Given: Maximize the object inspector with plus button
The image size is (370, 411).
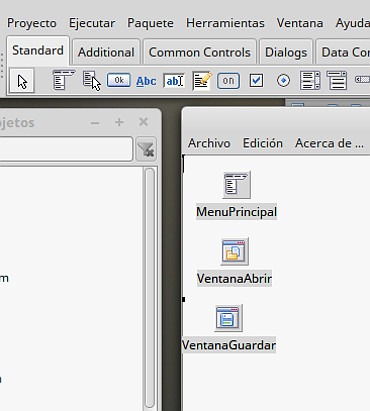Looking at the screenshot, I should pyautogui.click(x=119, y=122).
